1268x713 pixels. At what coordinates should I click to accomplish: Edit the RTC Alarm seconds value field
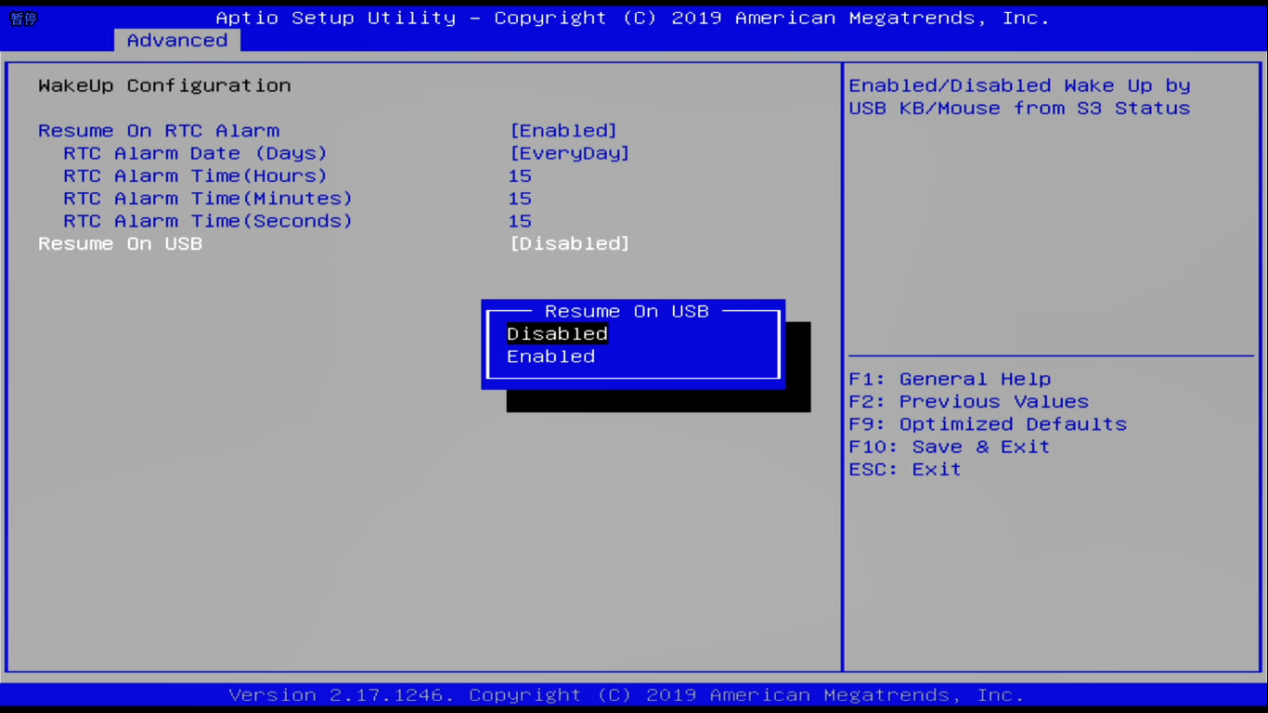click(520, 221)
